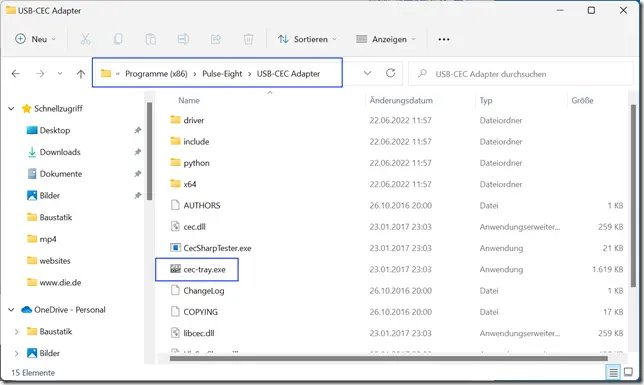Click USB-CEC Adapter breadcrumb segment
644x385 pixels.
pyautogui.click(x=288, y=74)
